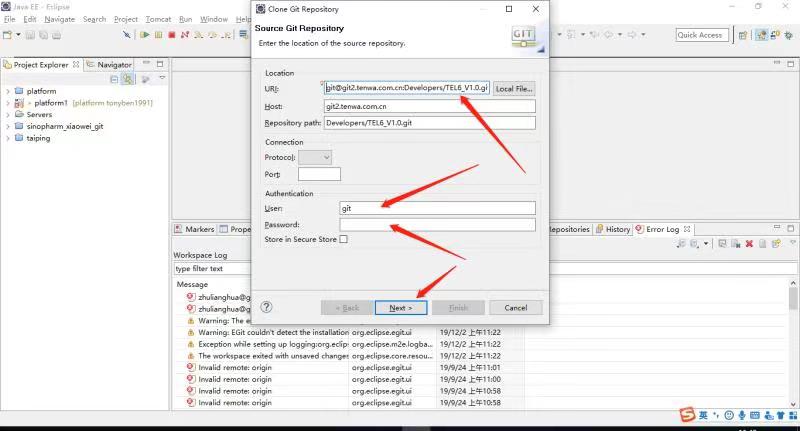This screenshot has height=431, width=800.
Task: Click the Next > button
Action: tap(401, 308)
